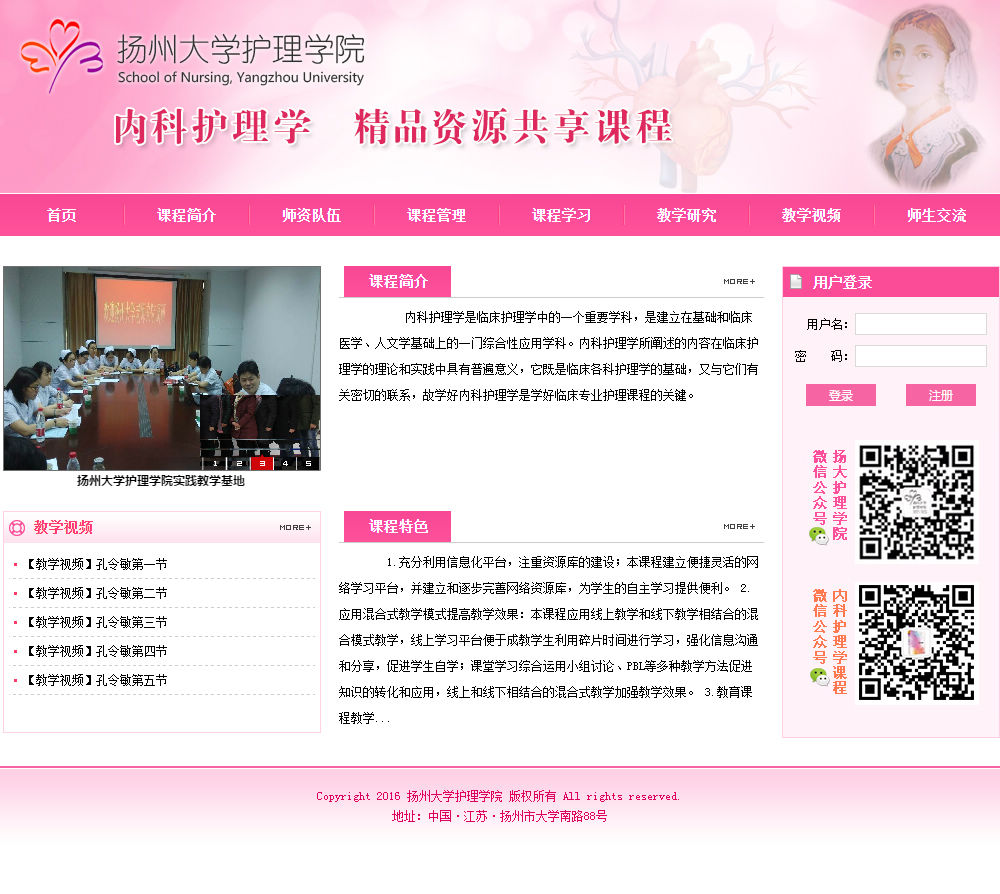
Task: Go to 课程简介 in the navigation bar
Action: 187,216
